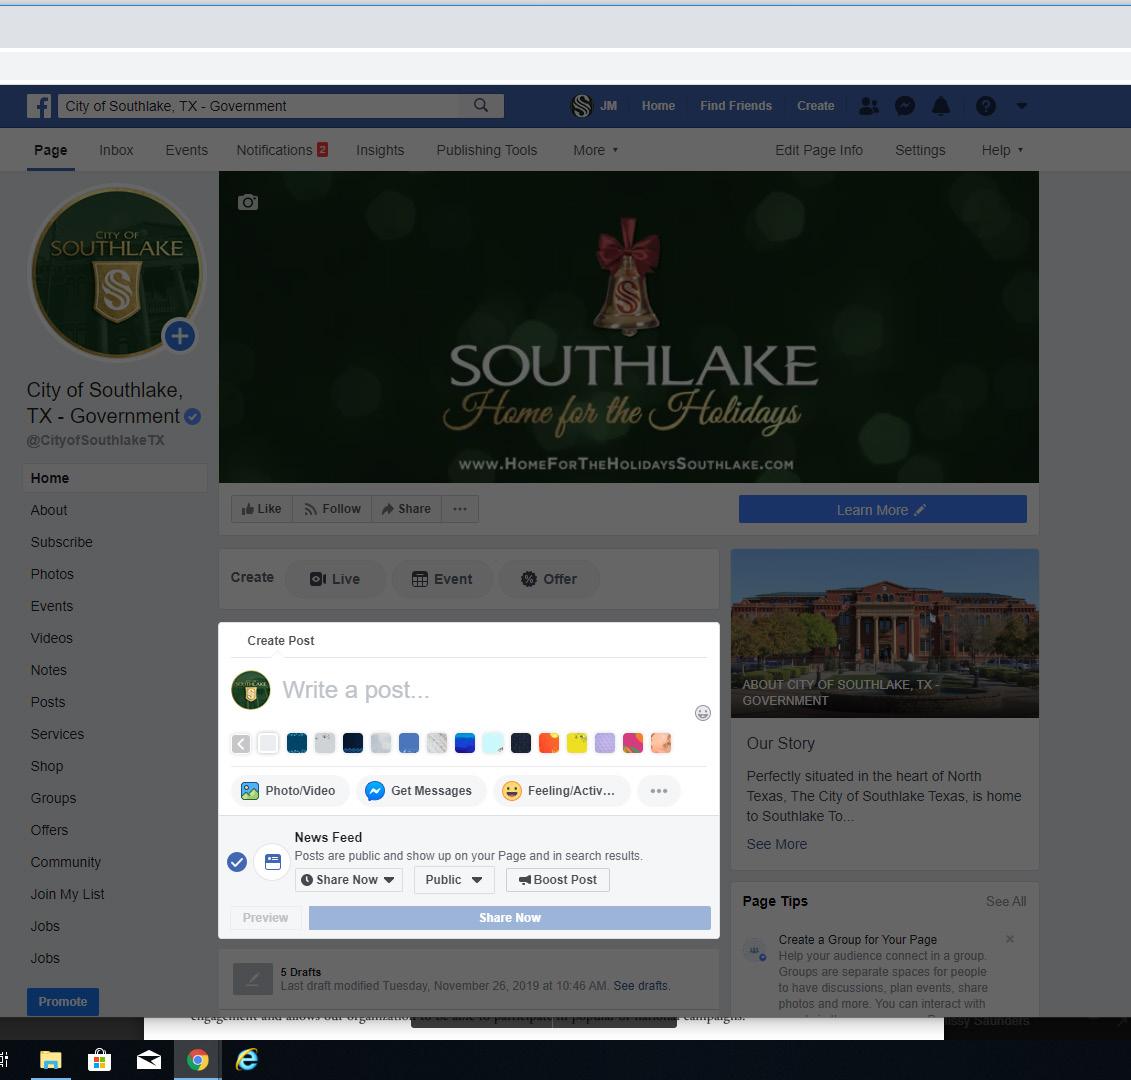Viewport: 1131px width, 1080px height.
Task: Click the Facebook logo icon
Action: click(x=39, y=106)
